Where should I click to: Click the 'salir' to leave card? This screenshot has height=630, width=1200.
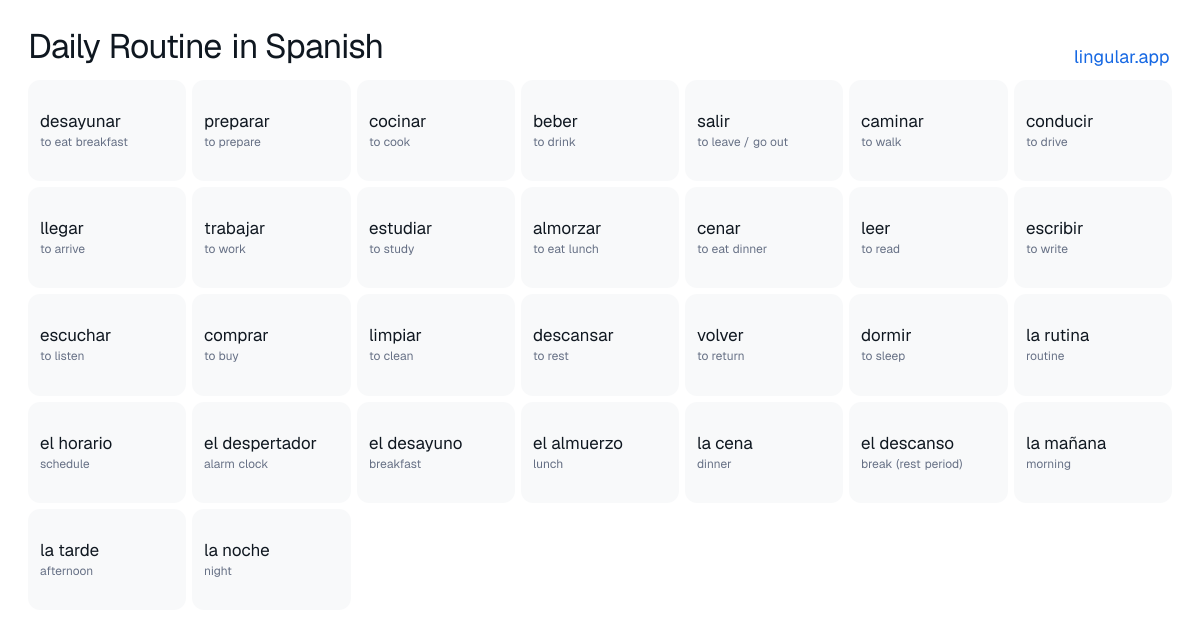(764, 130)
